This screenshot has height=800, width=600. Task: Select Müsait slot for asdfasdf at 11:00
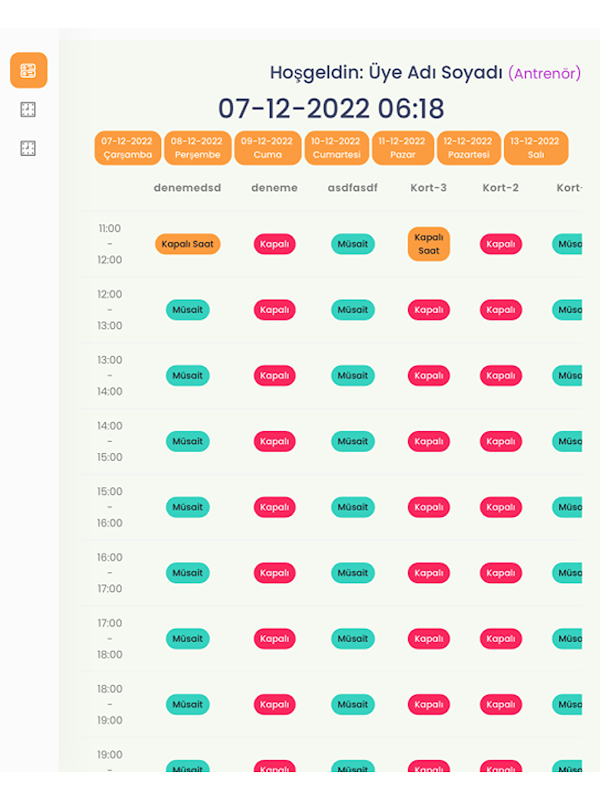tap(353, 244)
